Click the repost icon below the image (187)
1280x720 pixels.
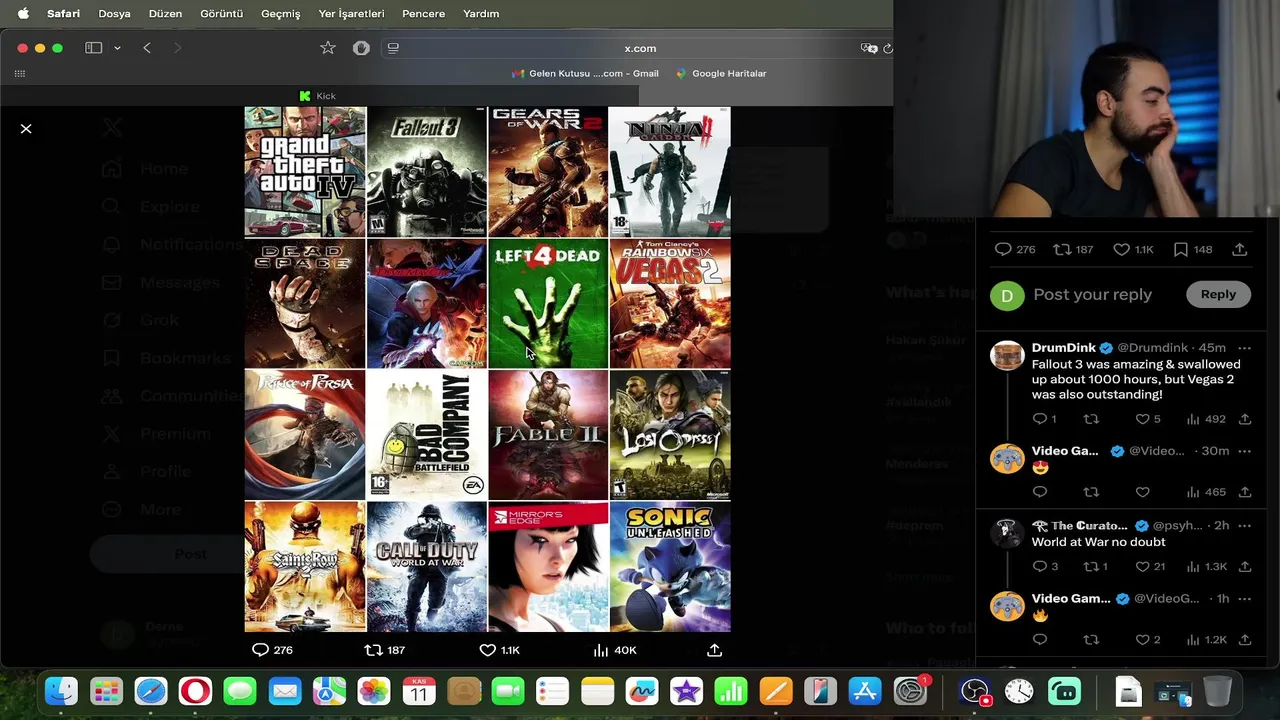click(373, 650)
